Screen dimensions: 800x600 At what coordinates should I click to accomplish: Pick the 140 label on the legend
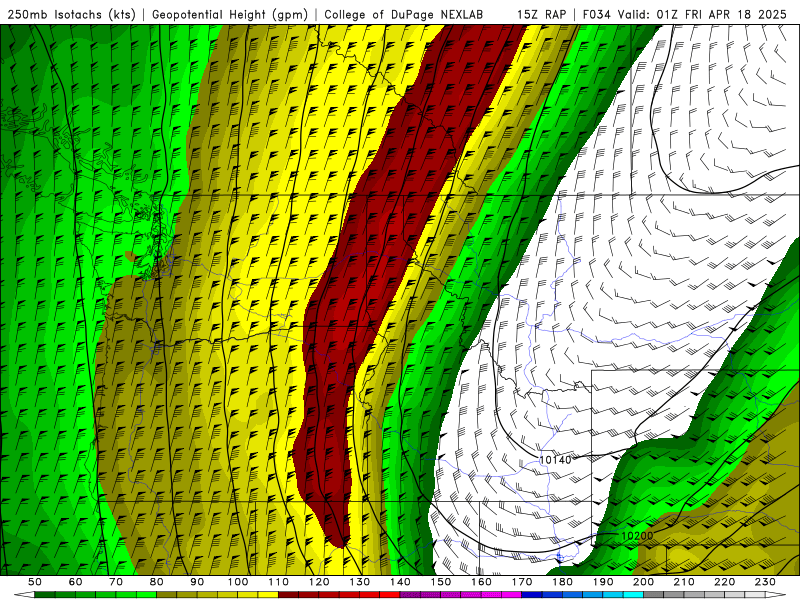coord(400,582)
